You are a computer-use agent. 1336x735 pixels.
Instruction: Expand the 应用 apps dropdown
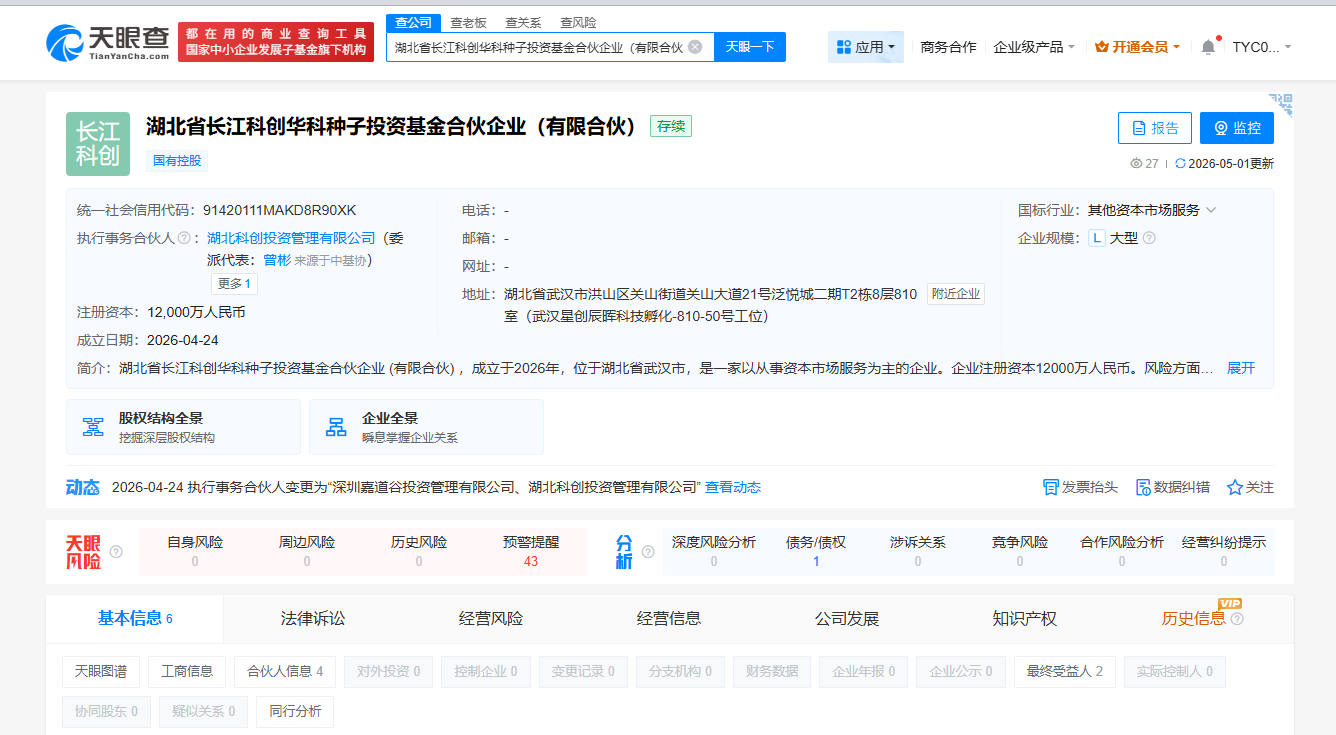866,47
